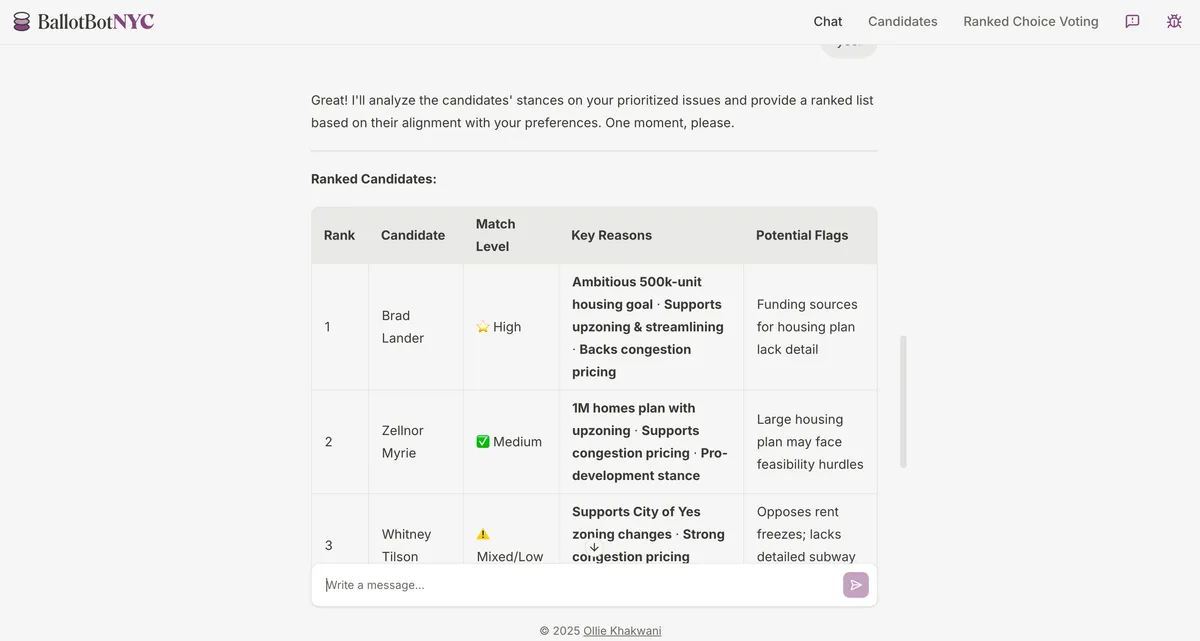Click rank number 1 cell
The height and width of the screenshot is (641, 1200).
[340, 327]
